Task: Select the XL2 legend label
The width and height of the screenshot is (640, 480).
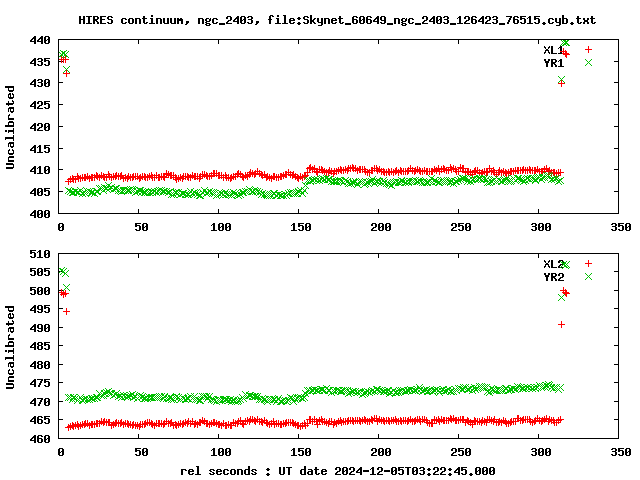Action: tap(553, 264)
